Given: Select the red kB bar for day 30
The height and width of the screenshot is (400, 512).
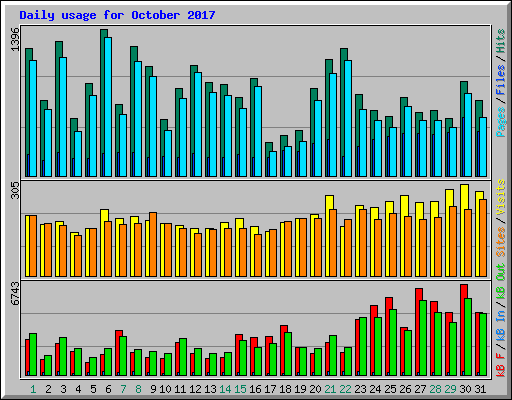Looking at the screenshot, I should point(463,330).
